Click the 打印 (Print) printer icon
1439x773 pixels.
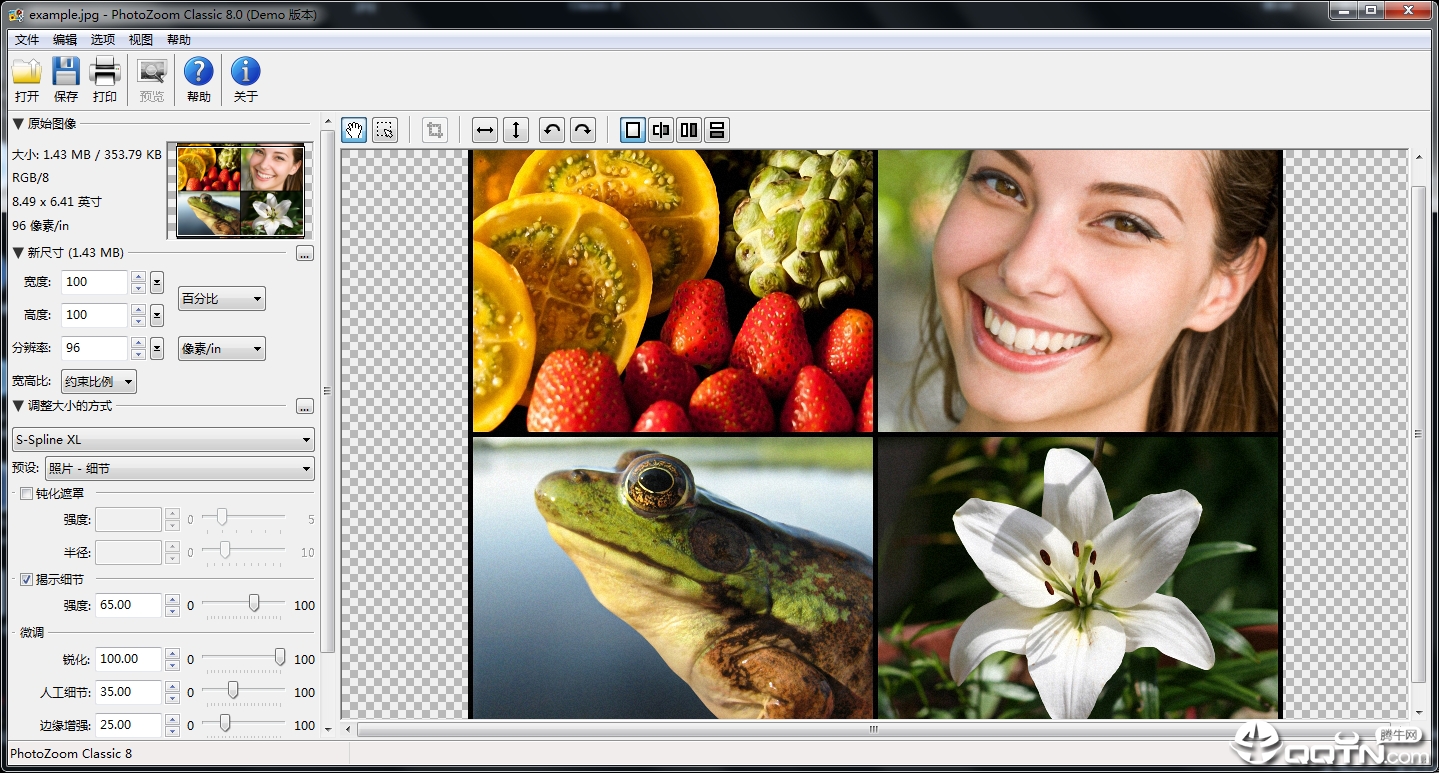[105, 71]
